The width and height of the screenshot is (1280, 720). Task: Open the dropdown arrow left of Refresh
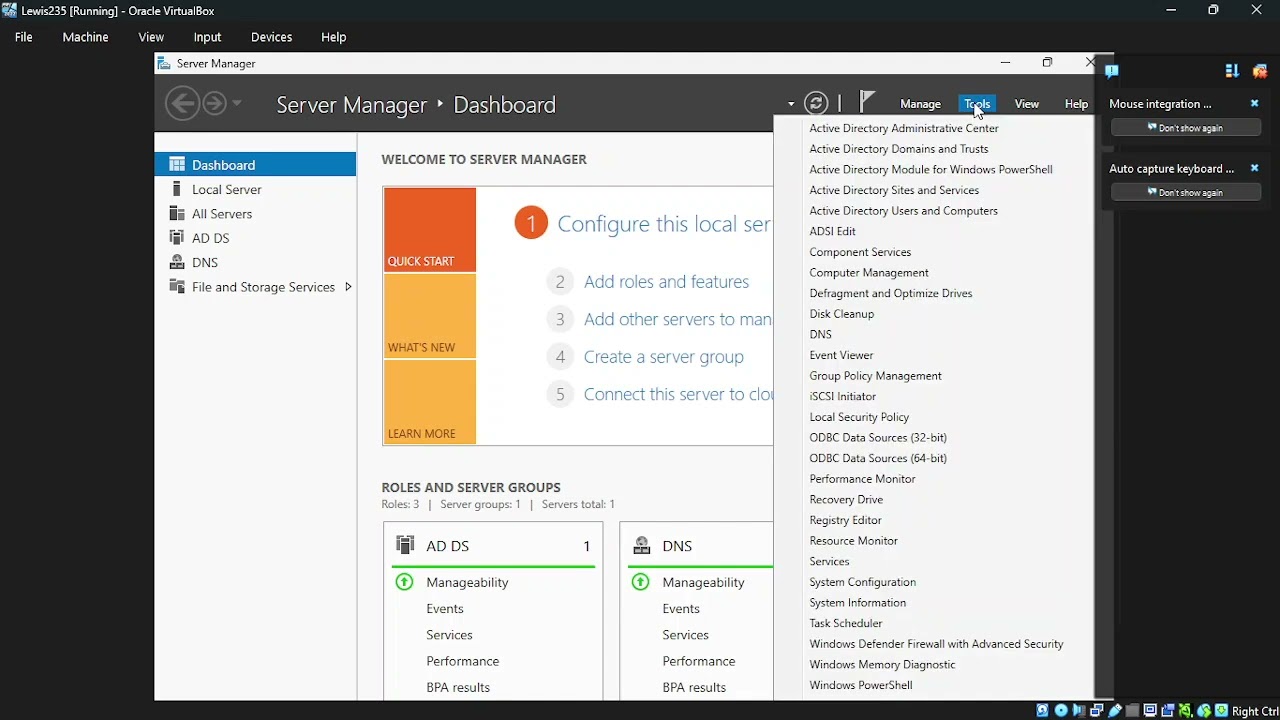(x=791, y=104)
